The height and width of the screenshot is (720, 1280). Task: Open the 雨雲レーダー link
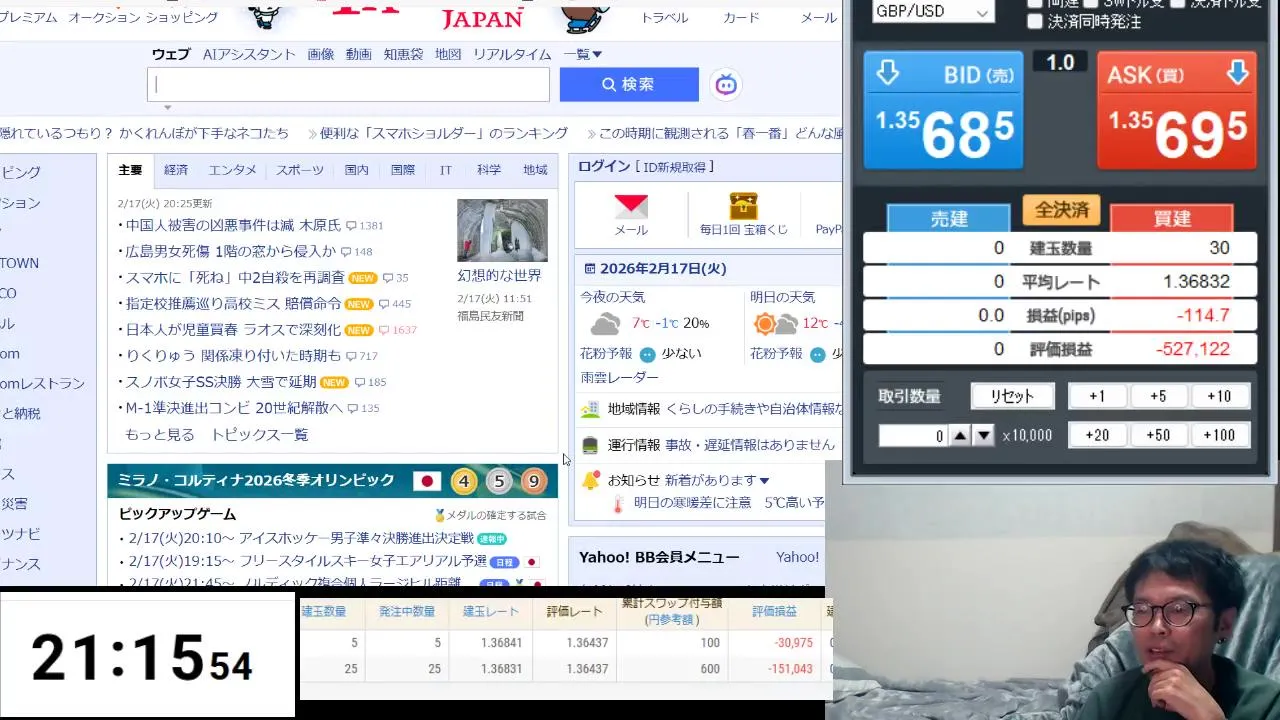(x=620, y=378)
